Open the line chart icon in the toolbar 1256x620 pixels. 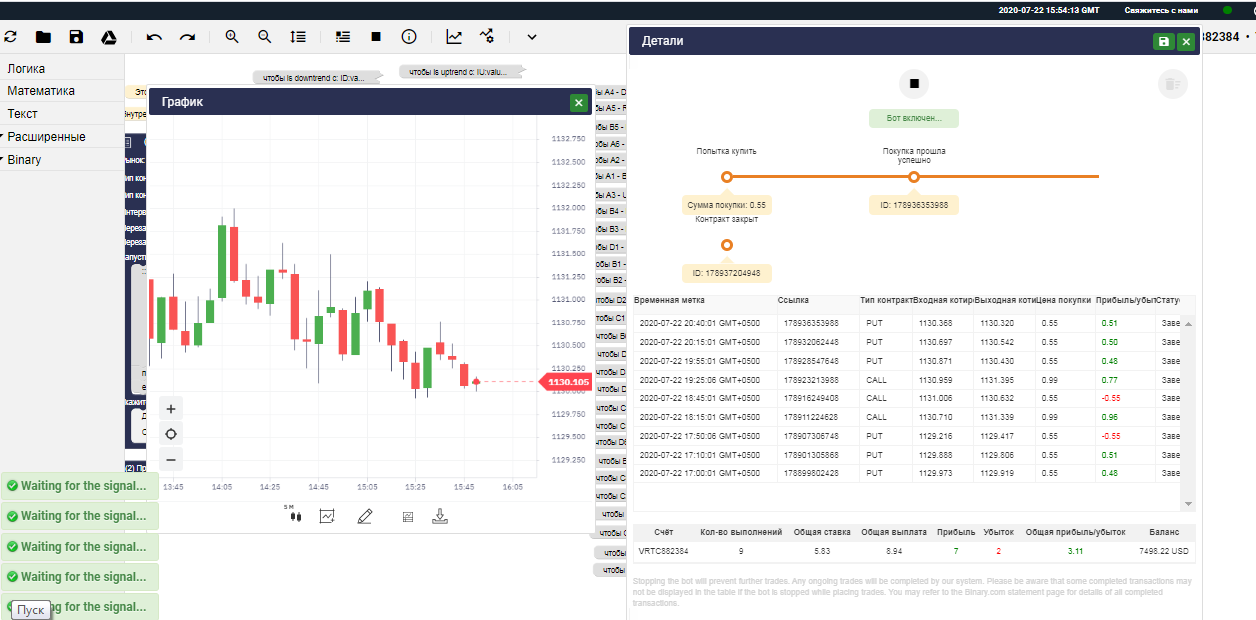[454, 37]
